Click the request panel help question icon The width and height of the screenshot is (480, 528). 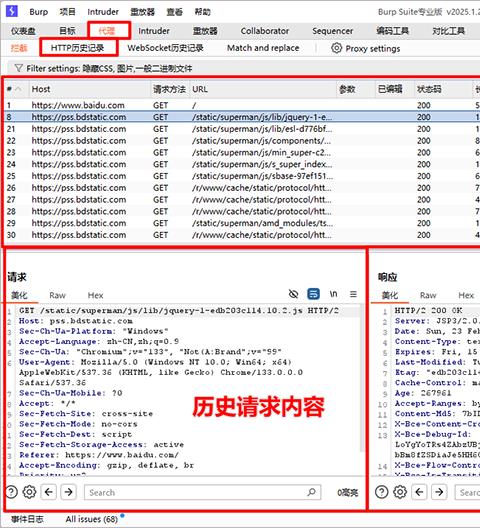[11, 492]
